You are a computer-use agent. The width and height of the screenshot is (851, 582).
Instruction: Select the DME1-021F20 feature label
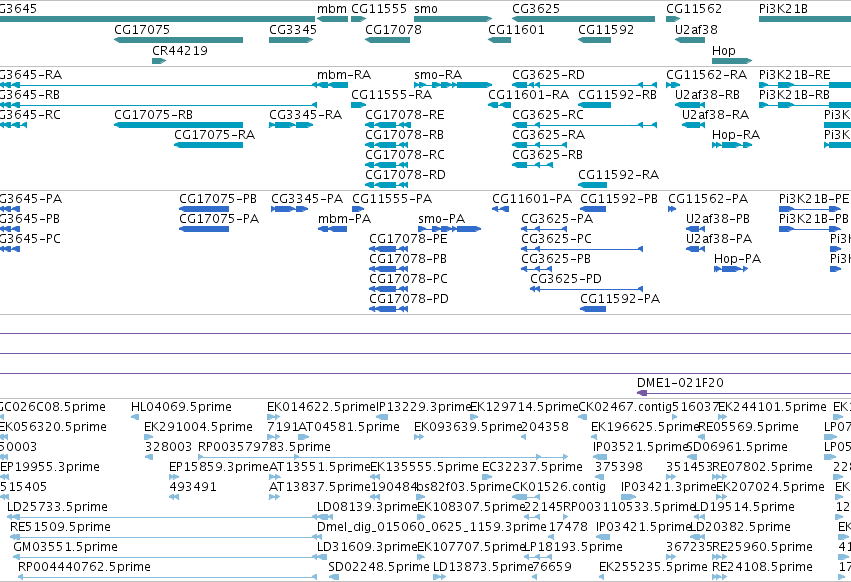pyautogui.click(x=680, y=383)
